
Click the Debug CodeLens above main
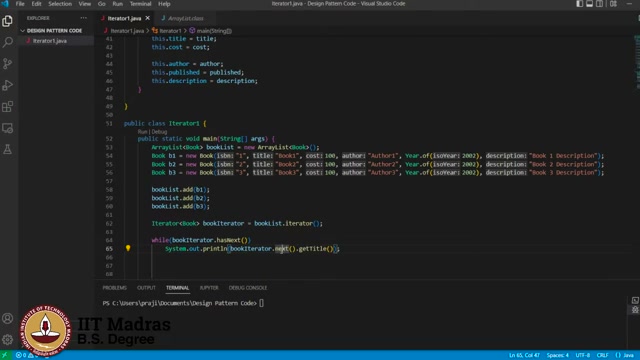159,131
